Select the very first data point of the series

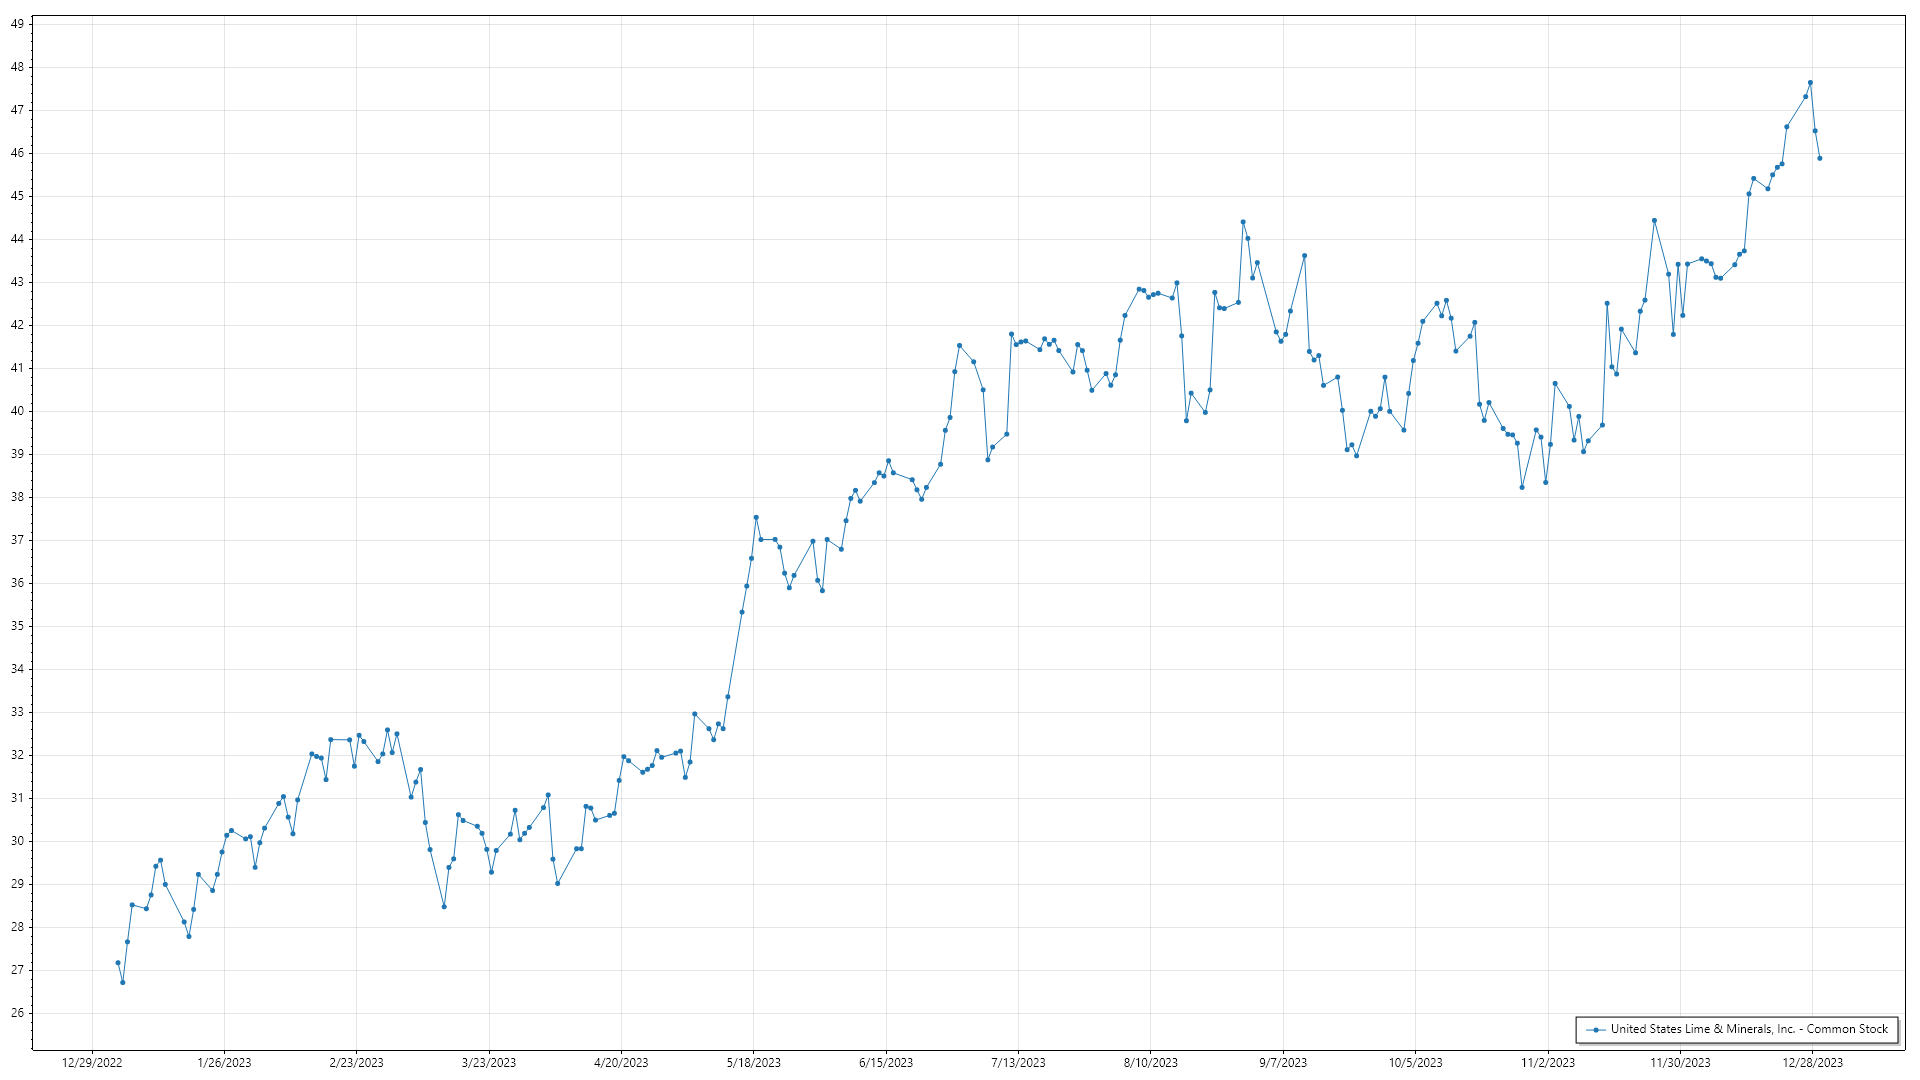(118, 963)
